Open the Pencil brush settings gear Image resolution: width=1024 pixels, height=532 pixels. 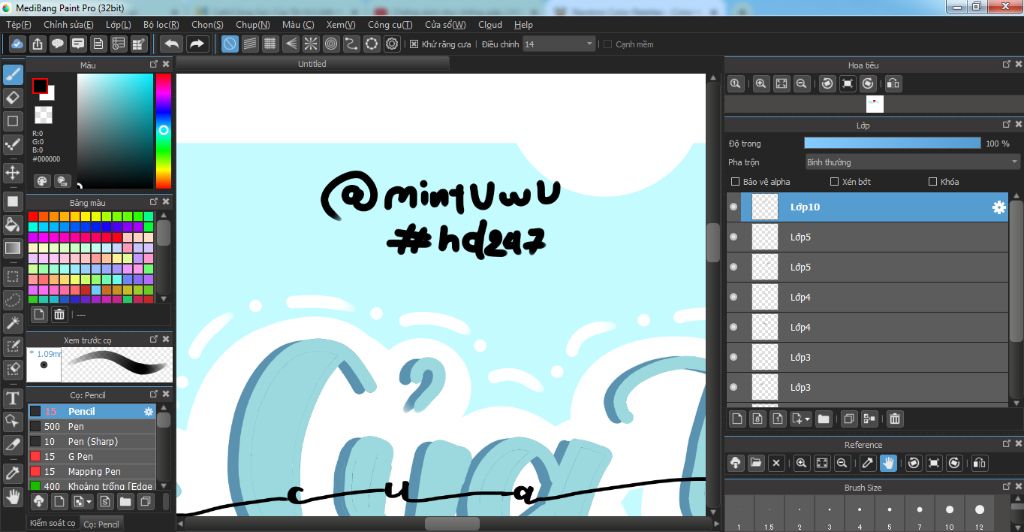(148, 411)
